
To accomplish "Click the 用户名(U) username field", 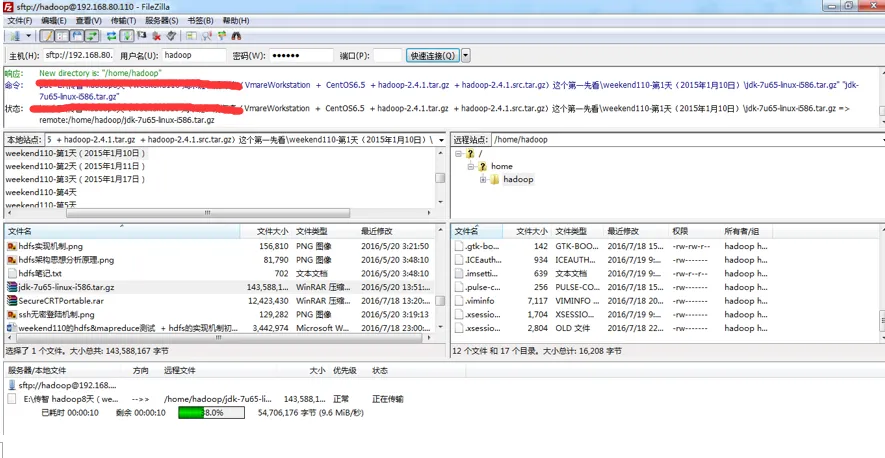I will pyautogui.click(x=194, y=55).
